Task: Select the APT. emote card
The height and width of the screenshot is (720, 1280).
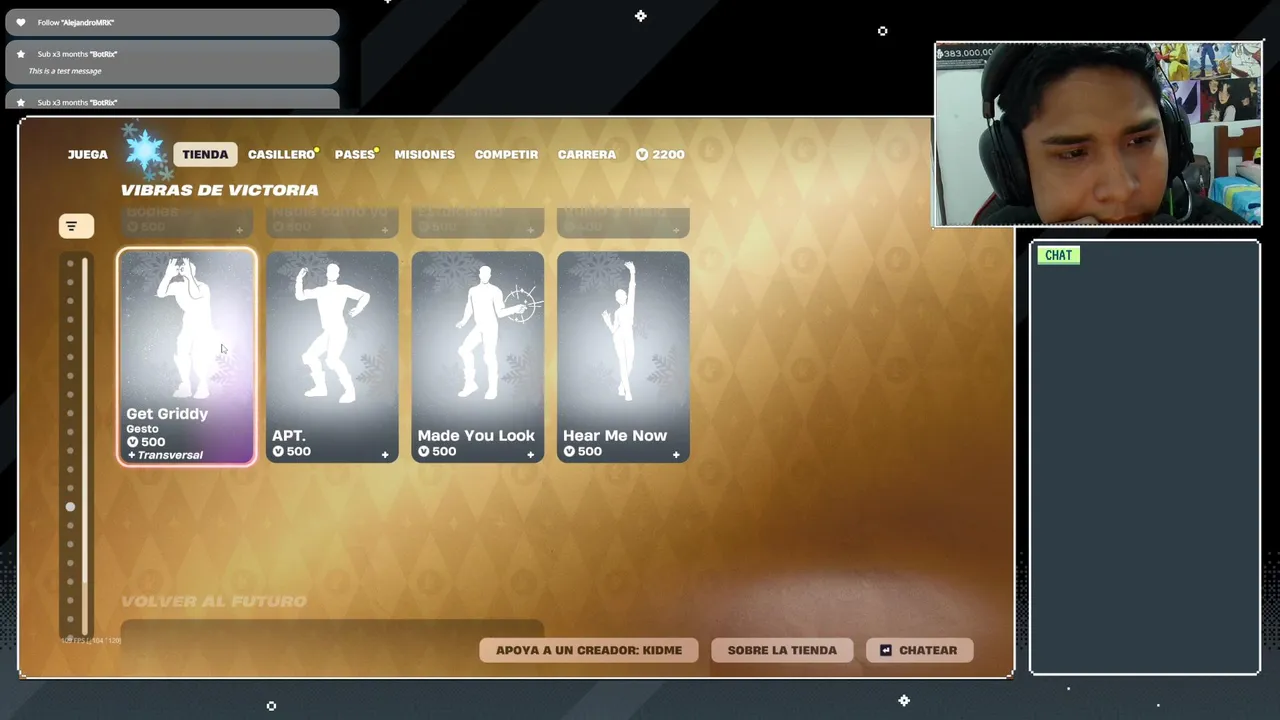Action: coord(332,357)
